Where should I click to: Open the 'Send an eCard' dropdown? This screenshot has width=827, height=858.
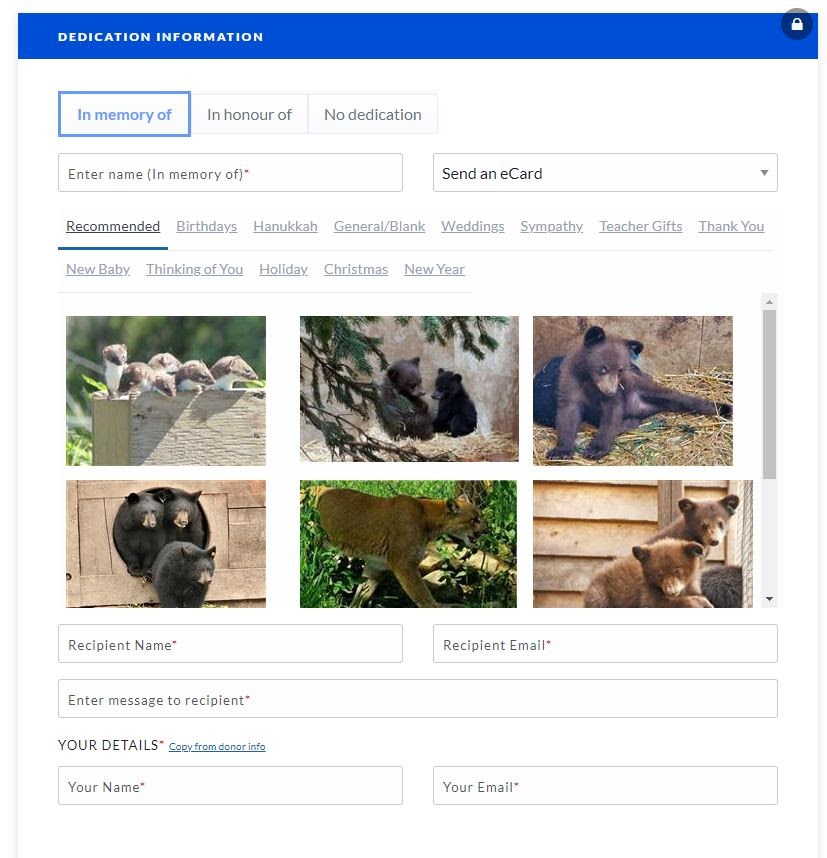click(604, 173)
